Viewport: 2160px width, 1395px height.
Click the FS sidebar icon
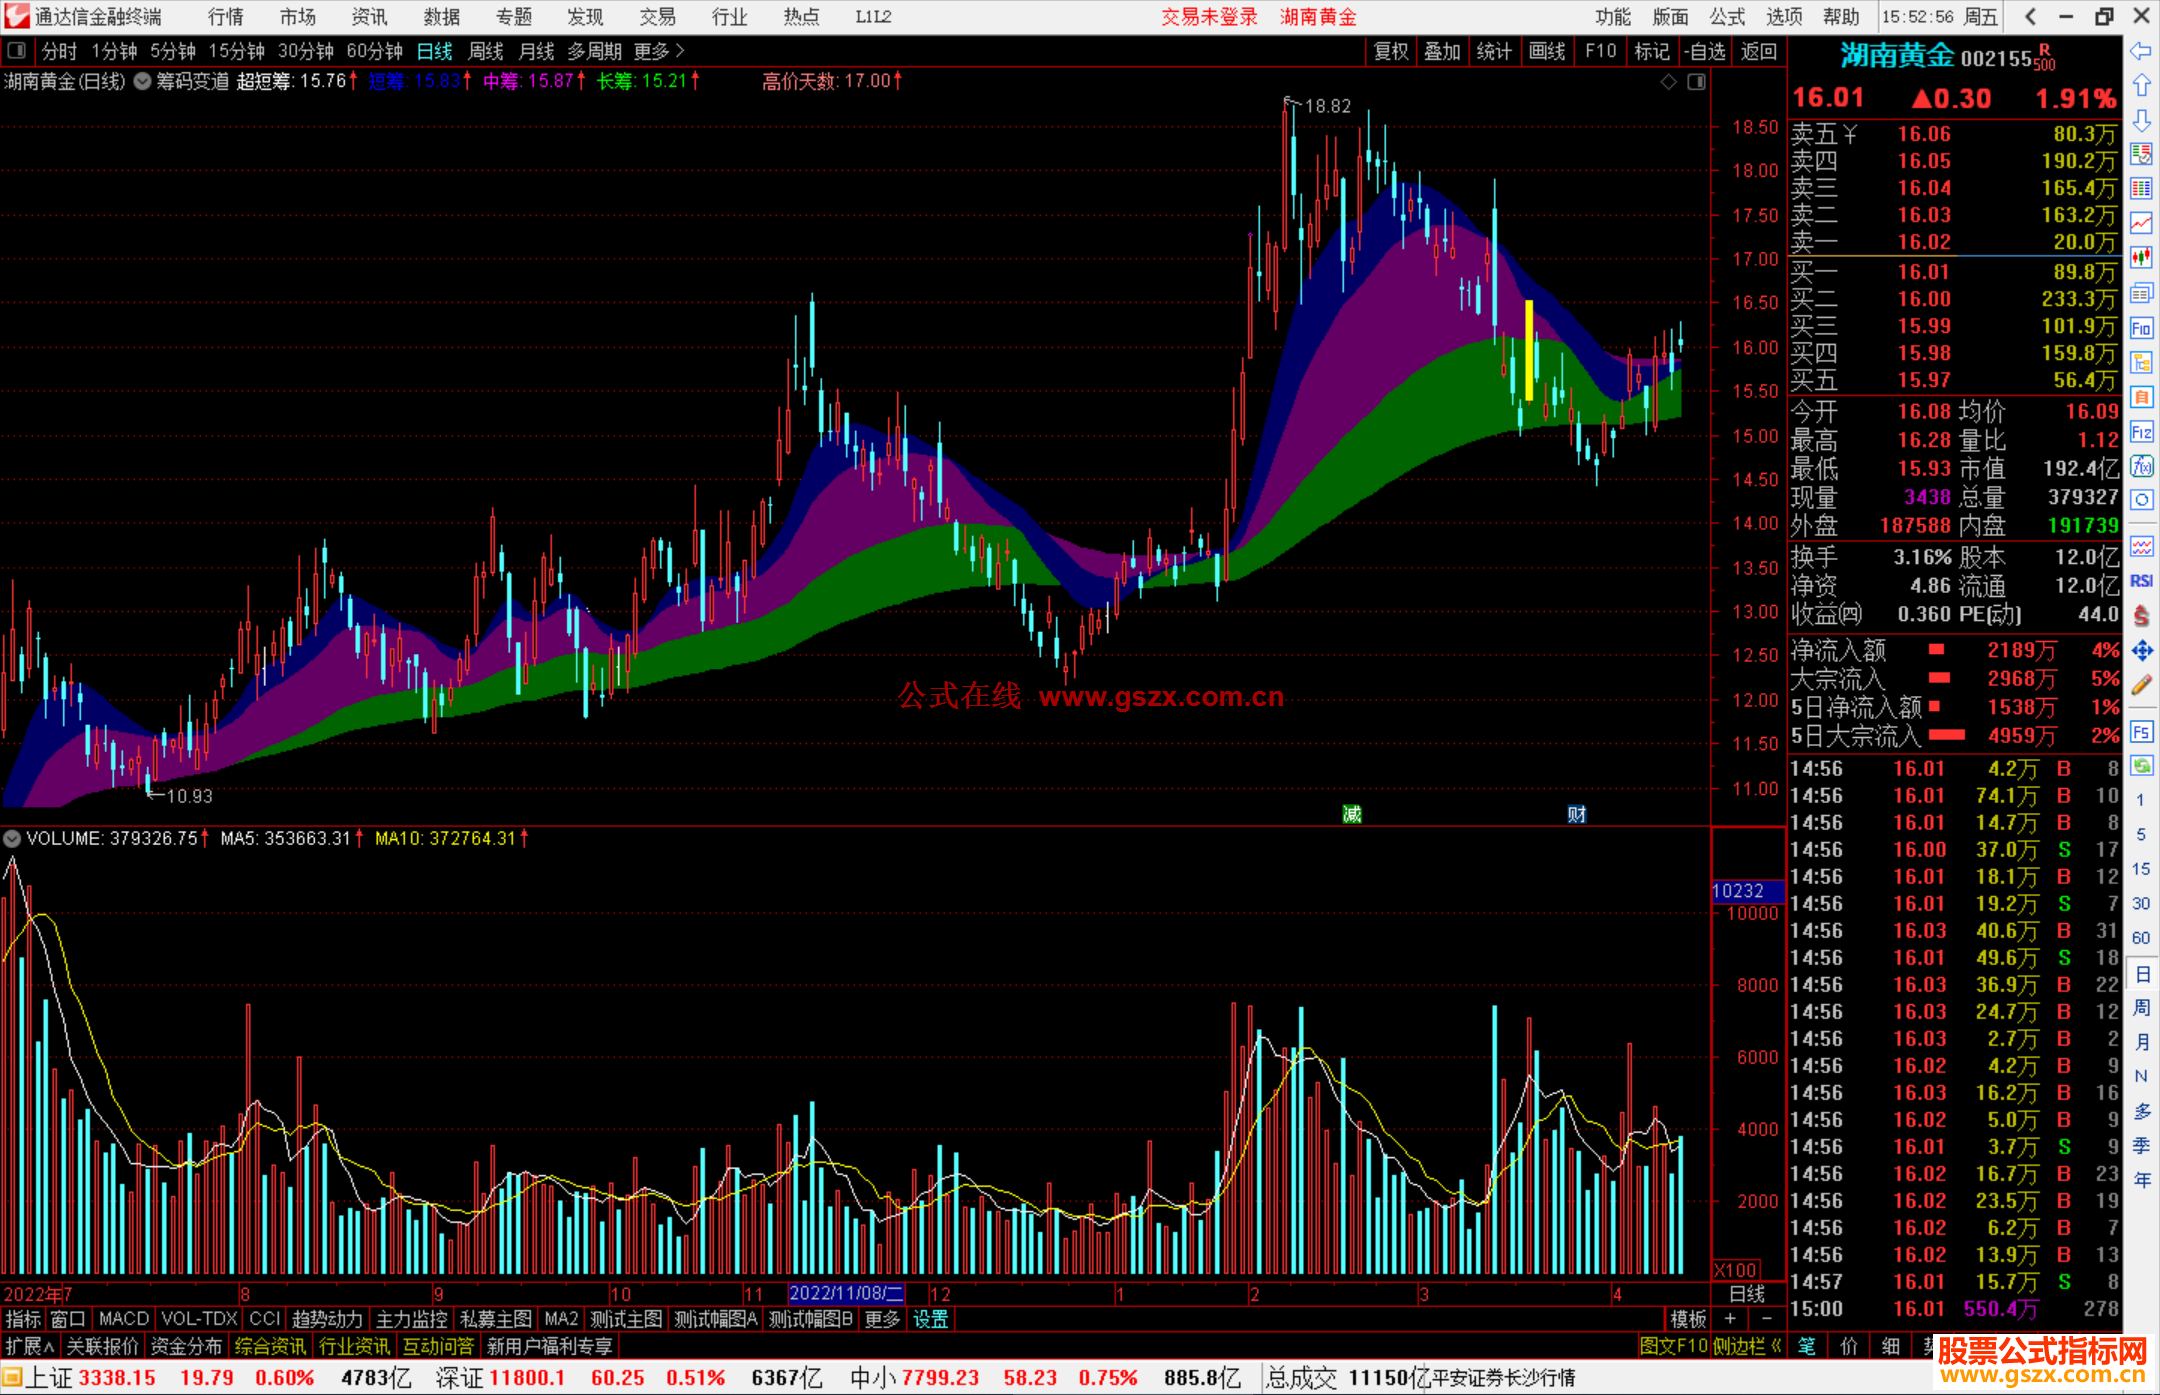tap(2141, 732)
